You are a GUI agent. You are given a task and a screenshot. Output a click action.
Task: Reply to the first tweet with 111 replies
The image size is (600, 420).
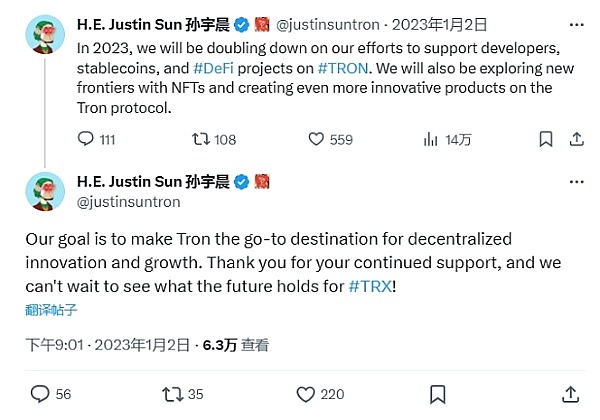(84, 140)
